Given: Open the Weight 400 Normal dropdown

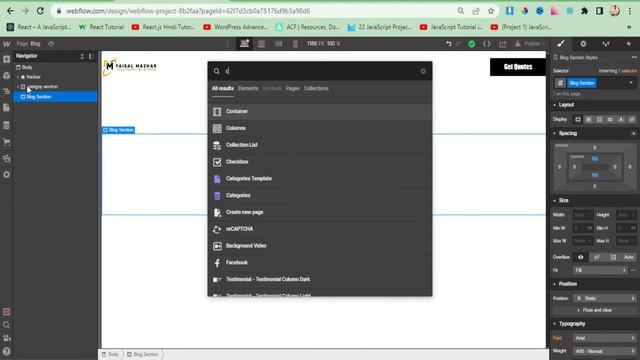Looking at the screenshot, I should (x=605, y=351).
